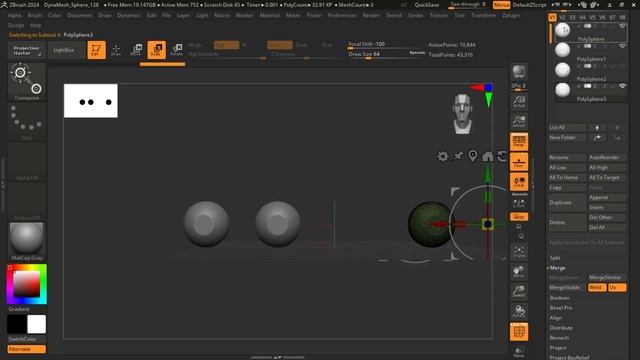
Task: Click the Rotate canvas icon on right shelf
Action: 519,311
